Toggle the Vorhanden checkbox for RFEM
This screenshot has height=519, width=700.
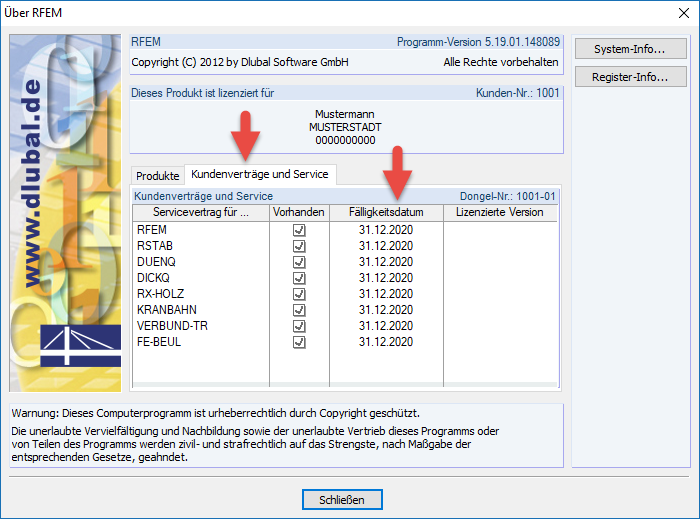(x=299, y=230)
